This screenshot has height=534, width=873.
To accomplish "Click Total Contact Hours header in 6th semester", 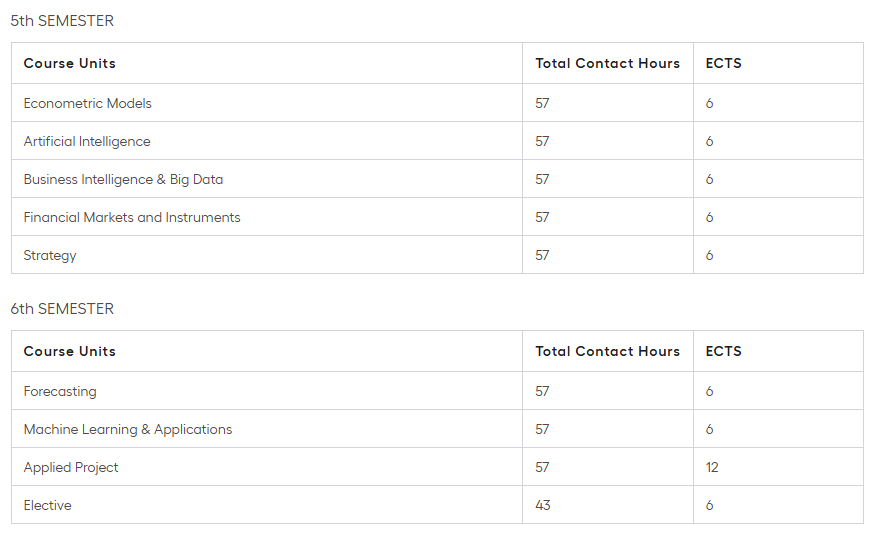I will point(607,351).
